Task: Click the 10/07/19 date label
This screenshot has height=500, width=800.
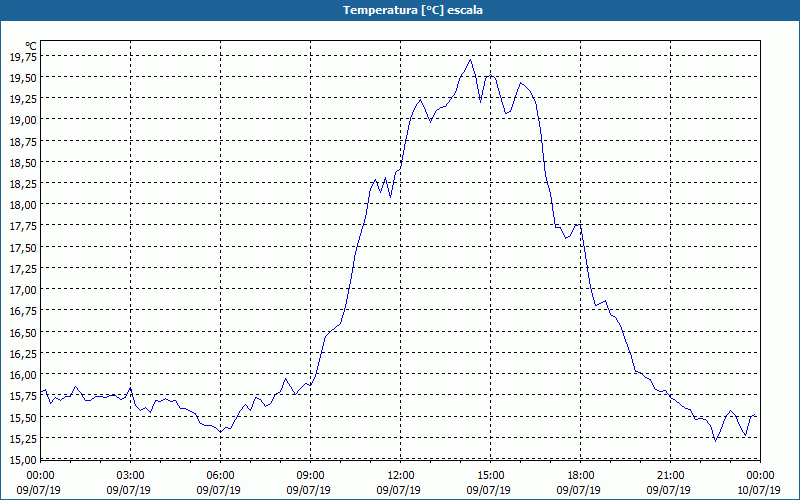Action: point(758,490)
